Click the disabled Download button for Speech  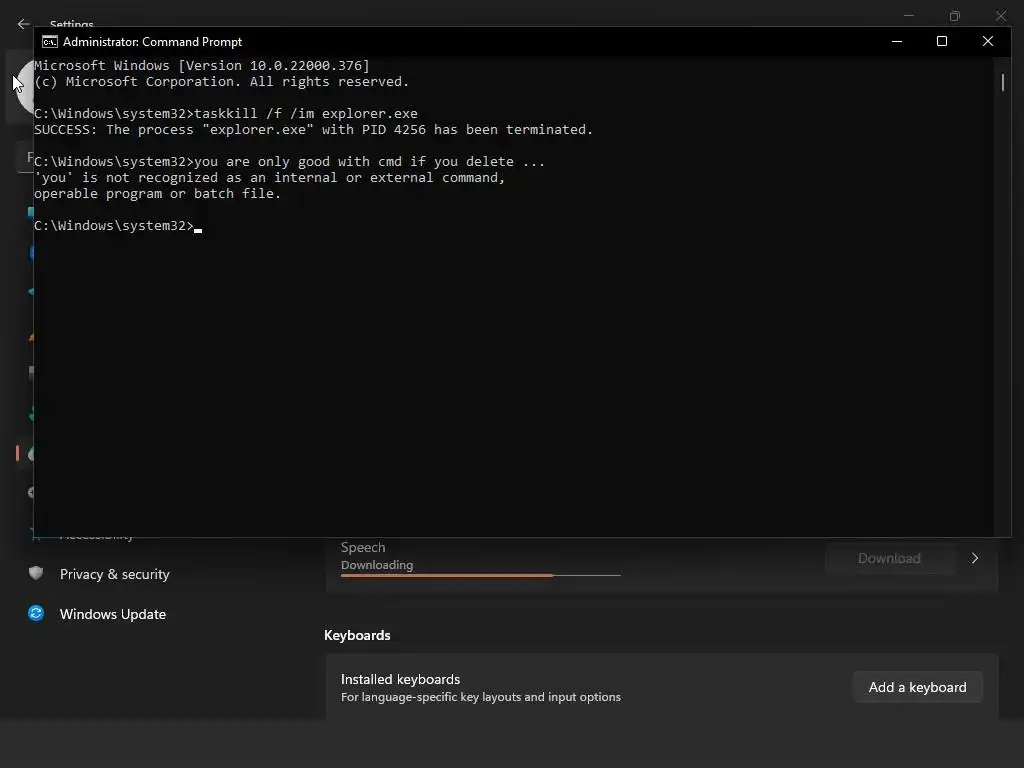pos(889,558)
